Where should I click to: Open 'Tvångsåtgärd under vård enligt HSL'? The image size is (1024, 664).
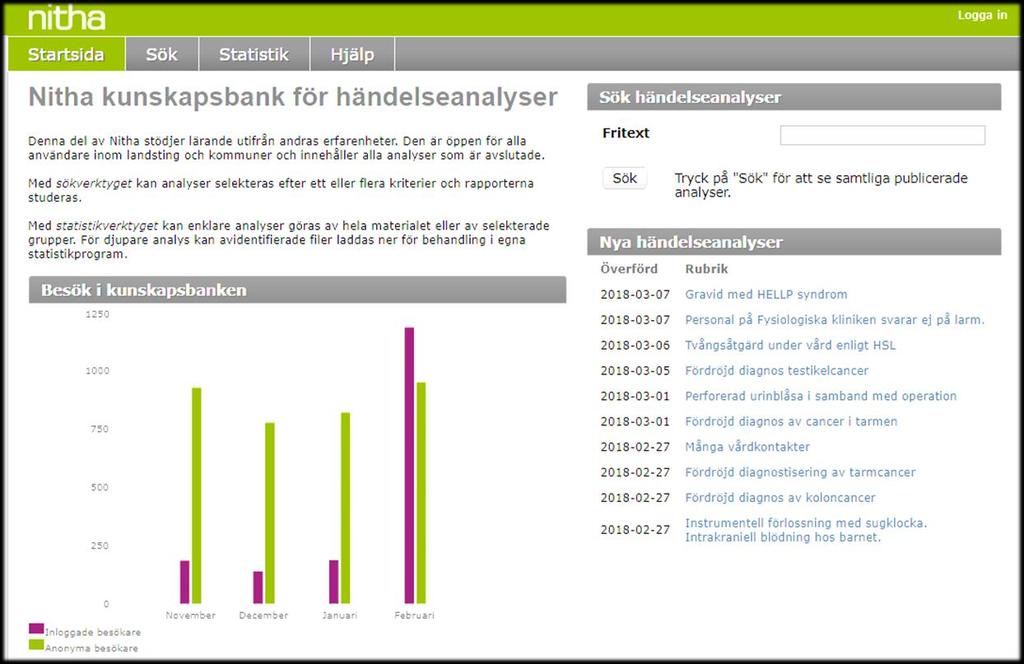click(790, 345)
